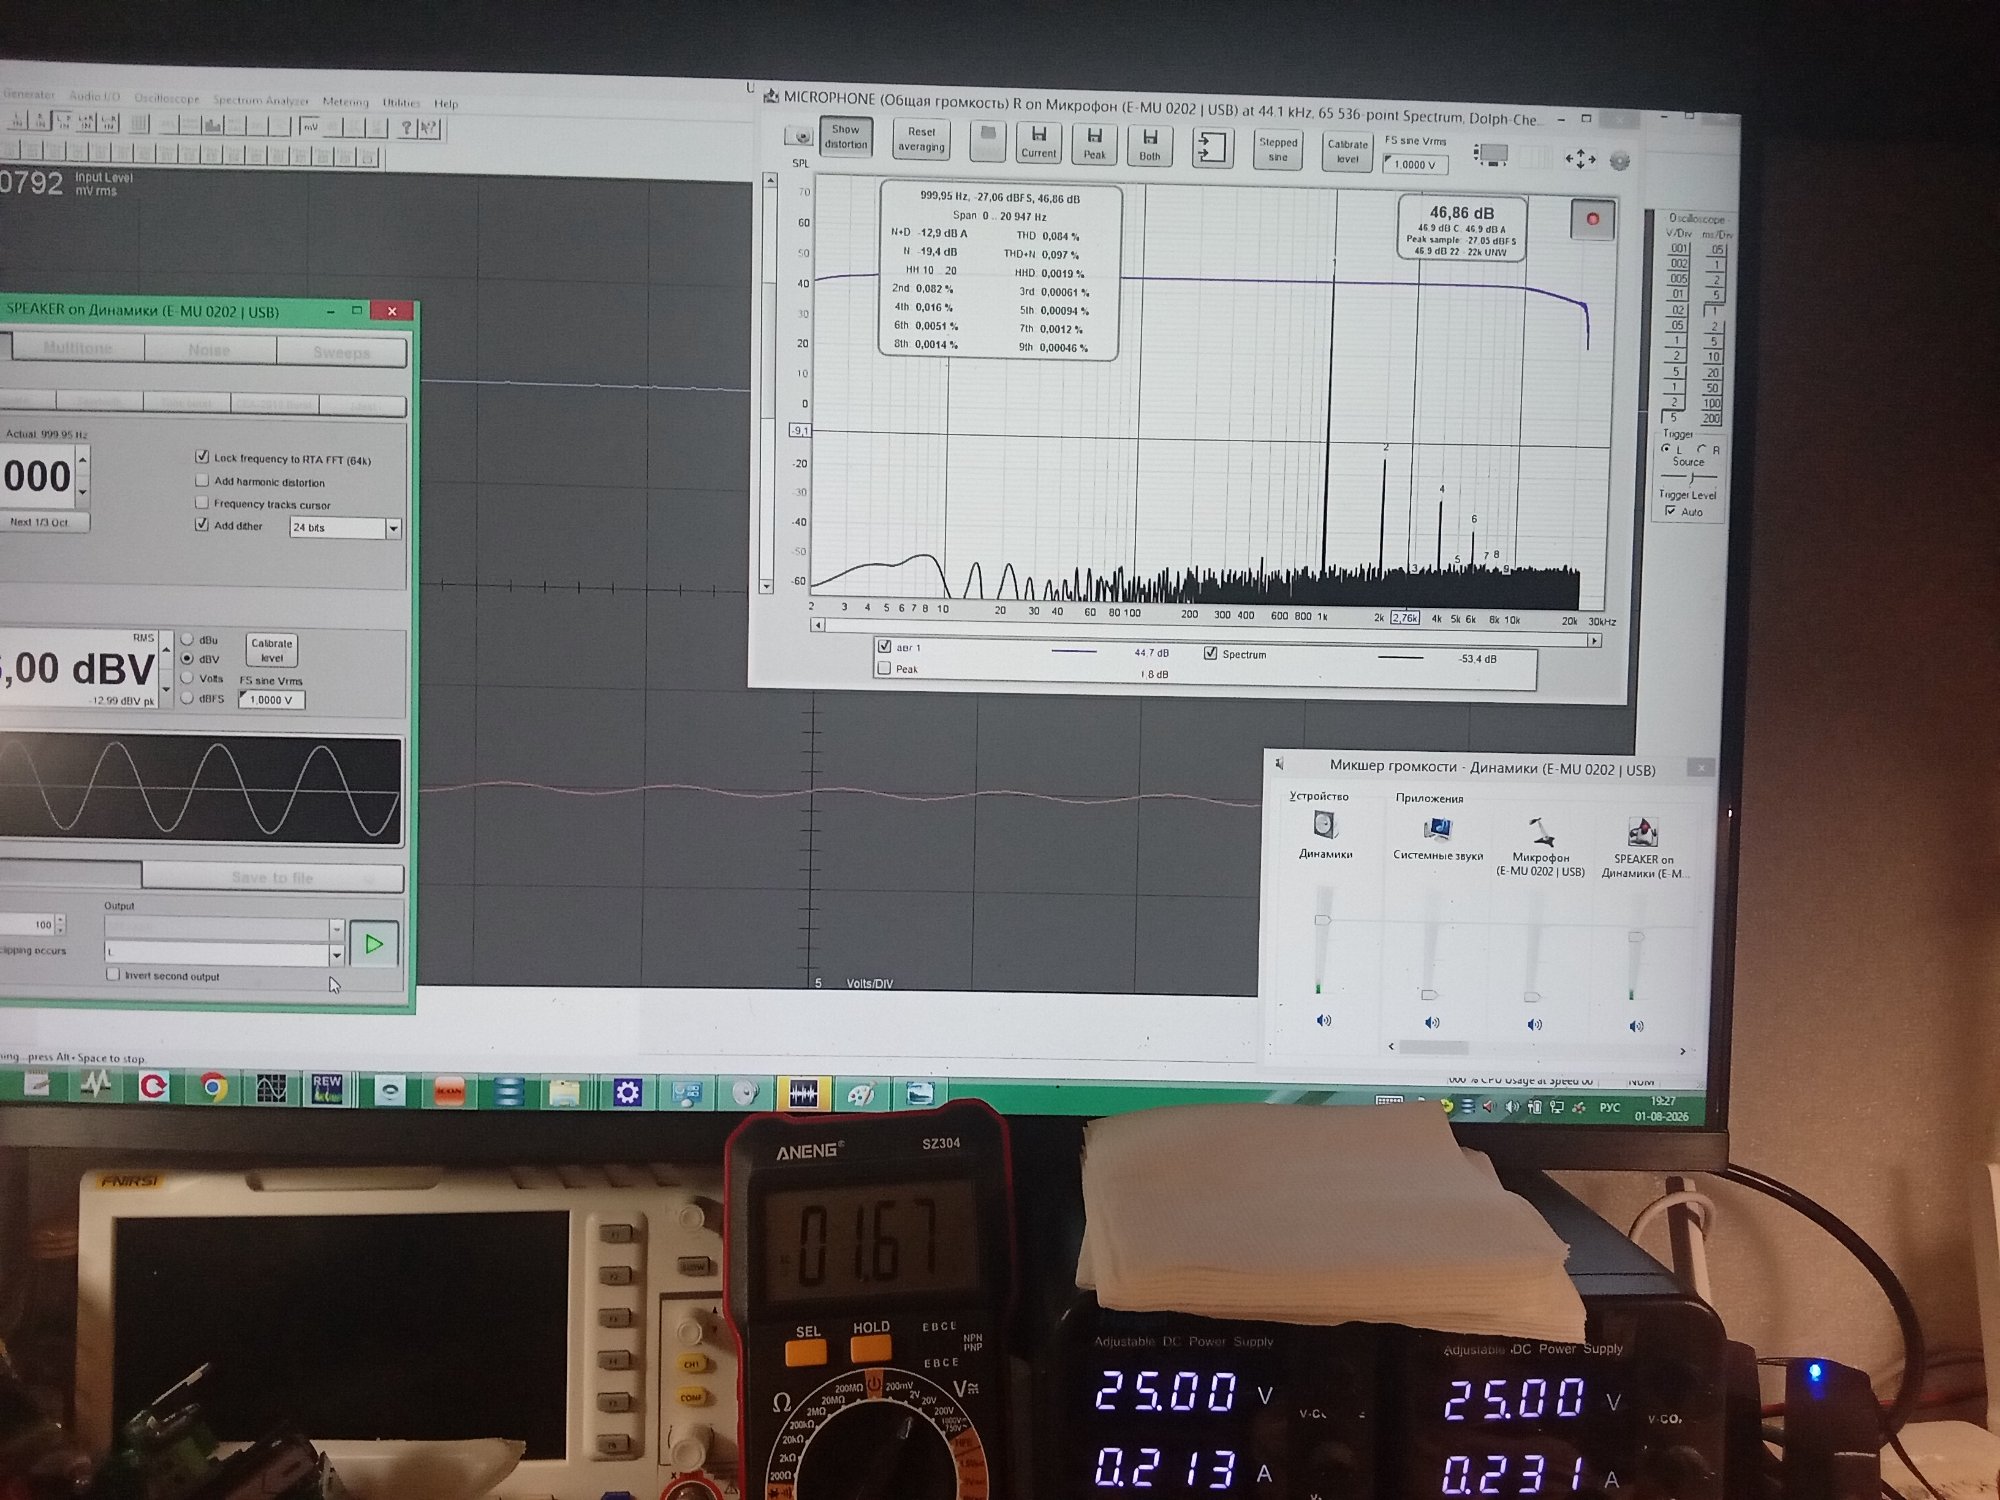The height and width of the screenshot is (1500, 2000).
Task: Click the Микрофон app icon in mixer
Action: click(1541, 831)
